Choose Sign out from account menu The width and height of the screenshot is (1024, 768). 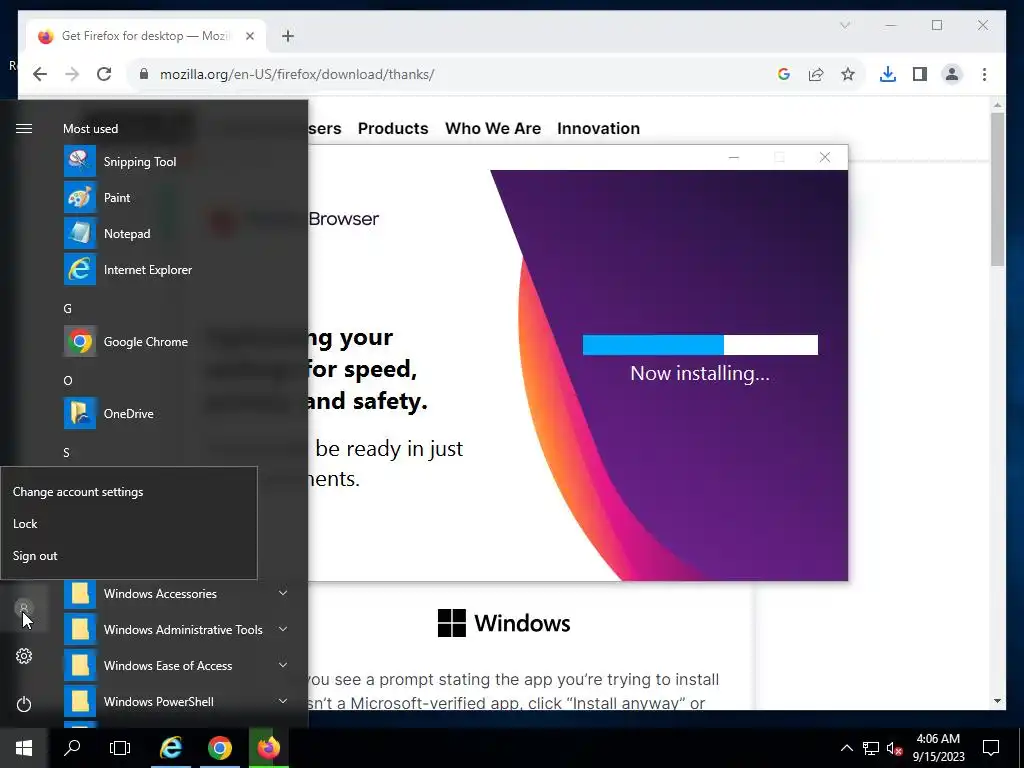(129, 556)
